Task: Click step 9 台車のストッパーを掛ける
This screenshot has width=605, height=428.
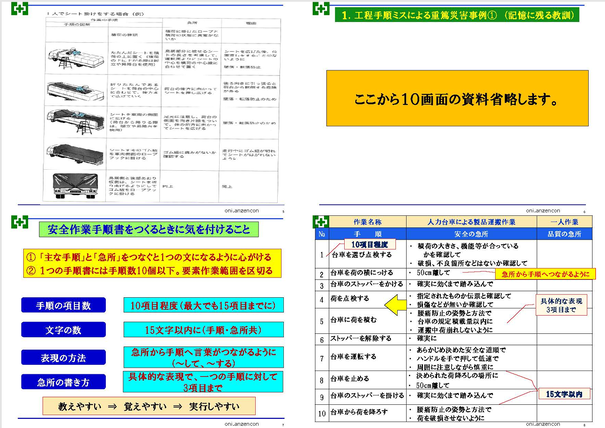Action: (367, 396)
